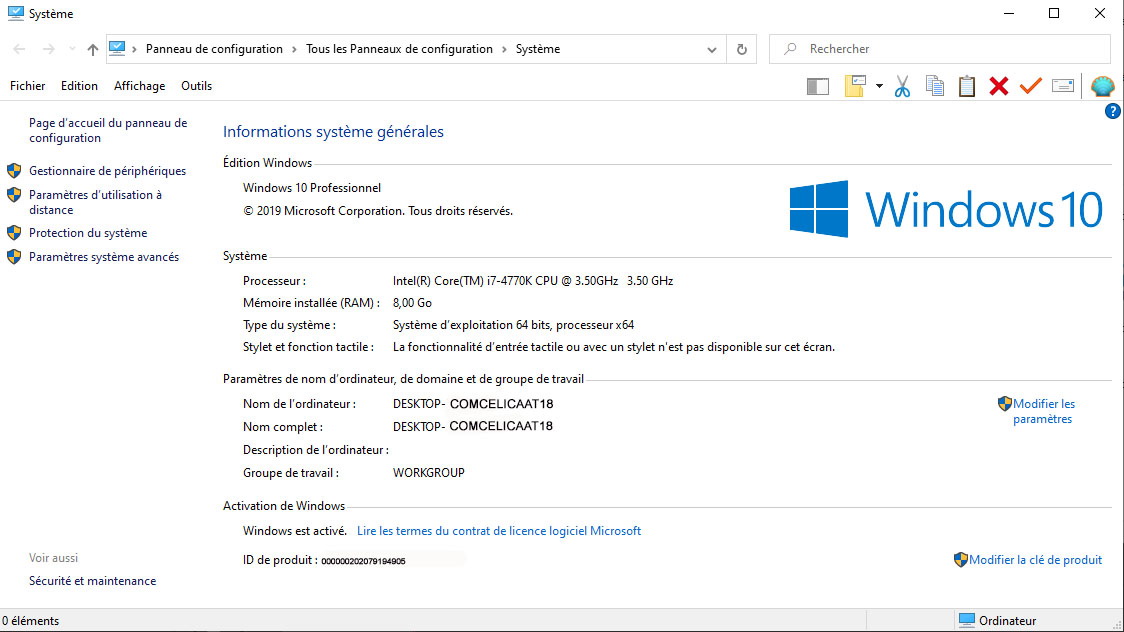This screenshot has width=1124, height=632.
Task: Click into the Rechercher search field
Action: coord(939,49)
